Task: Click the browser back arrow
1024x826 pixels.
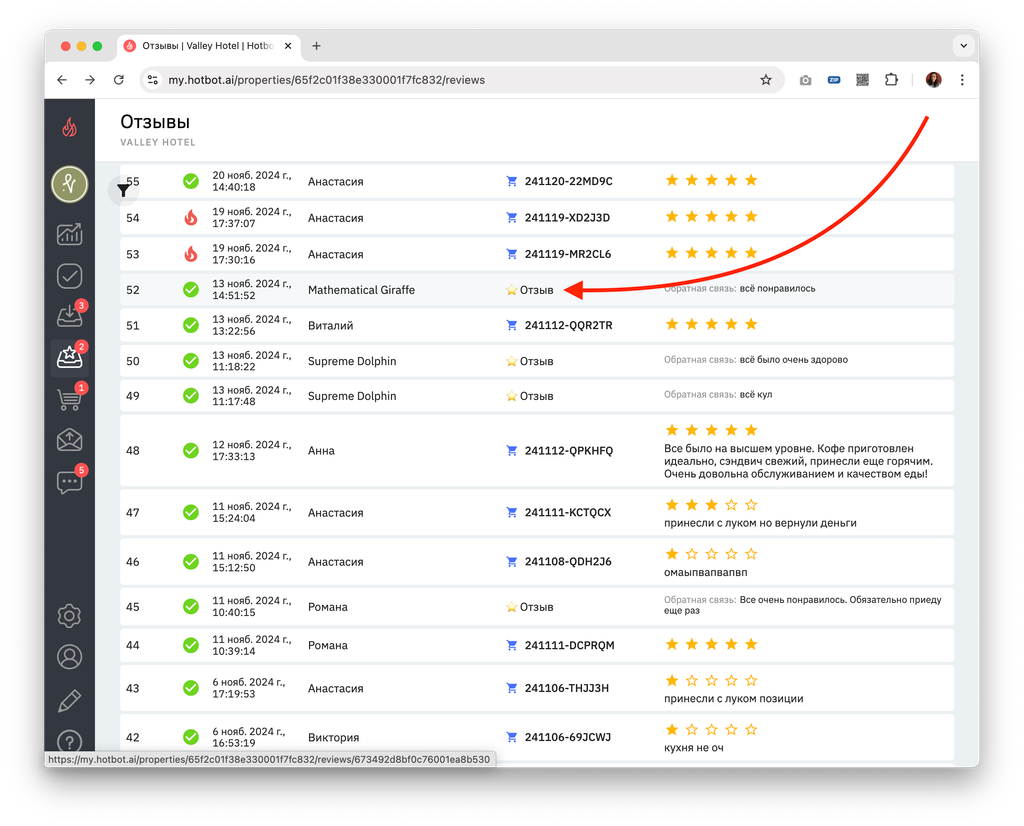Action: click(62, 80)
